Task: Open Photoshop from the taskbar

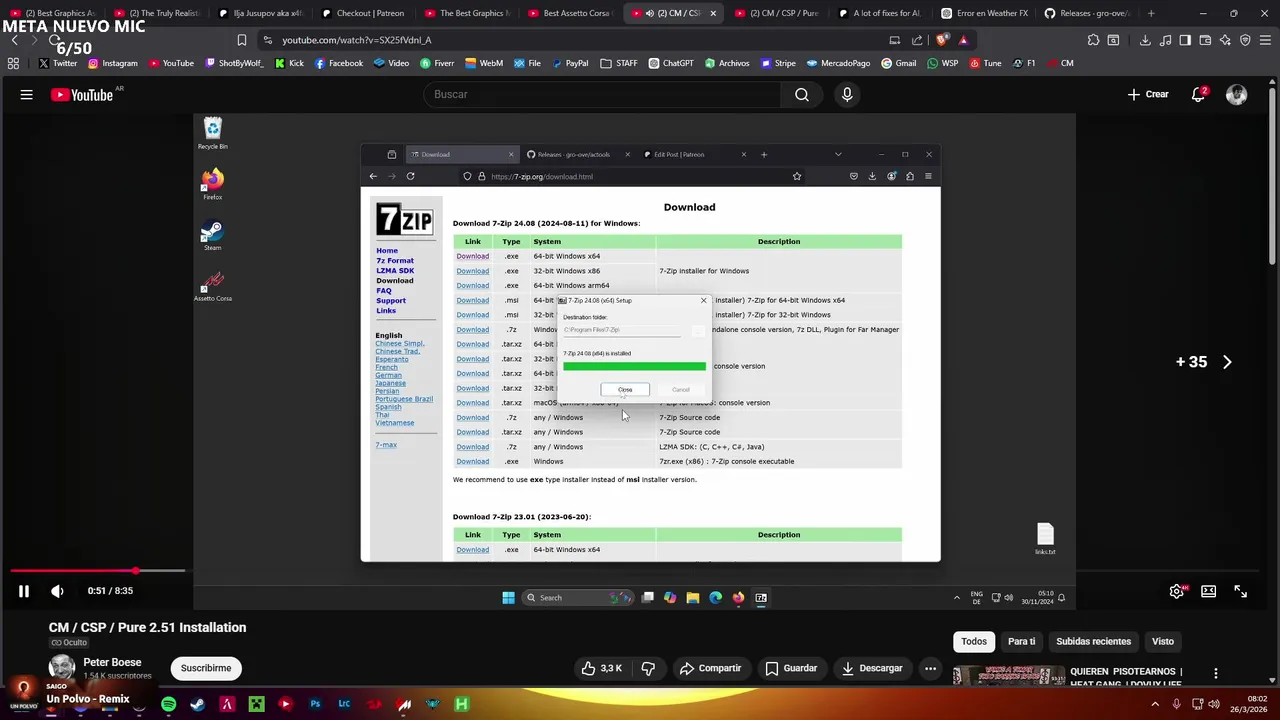Action: click(x=315, y=704)
